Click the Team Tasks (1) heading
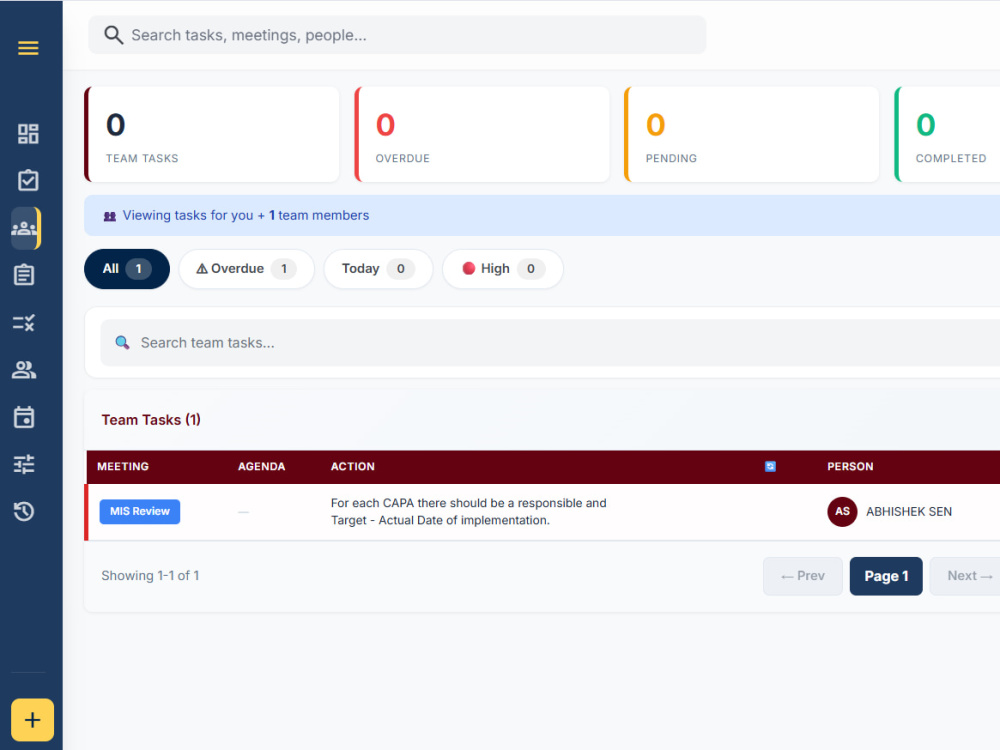The height and width of the screenshot is (750, 1000). click(151, 420)
